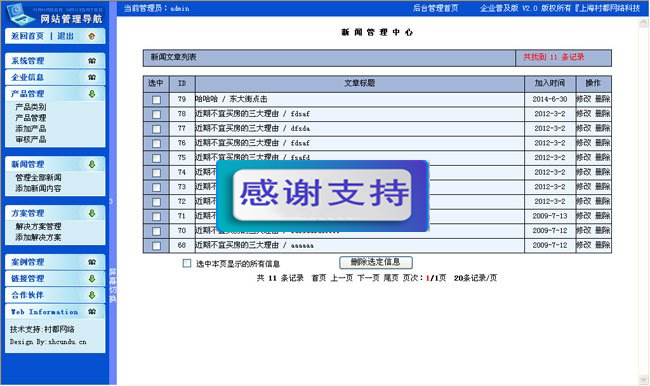Click the icon next to 系统管理
650x386 pixels.
92,61
